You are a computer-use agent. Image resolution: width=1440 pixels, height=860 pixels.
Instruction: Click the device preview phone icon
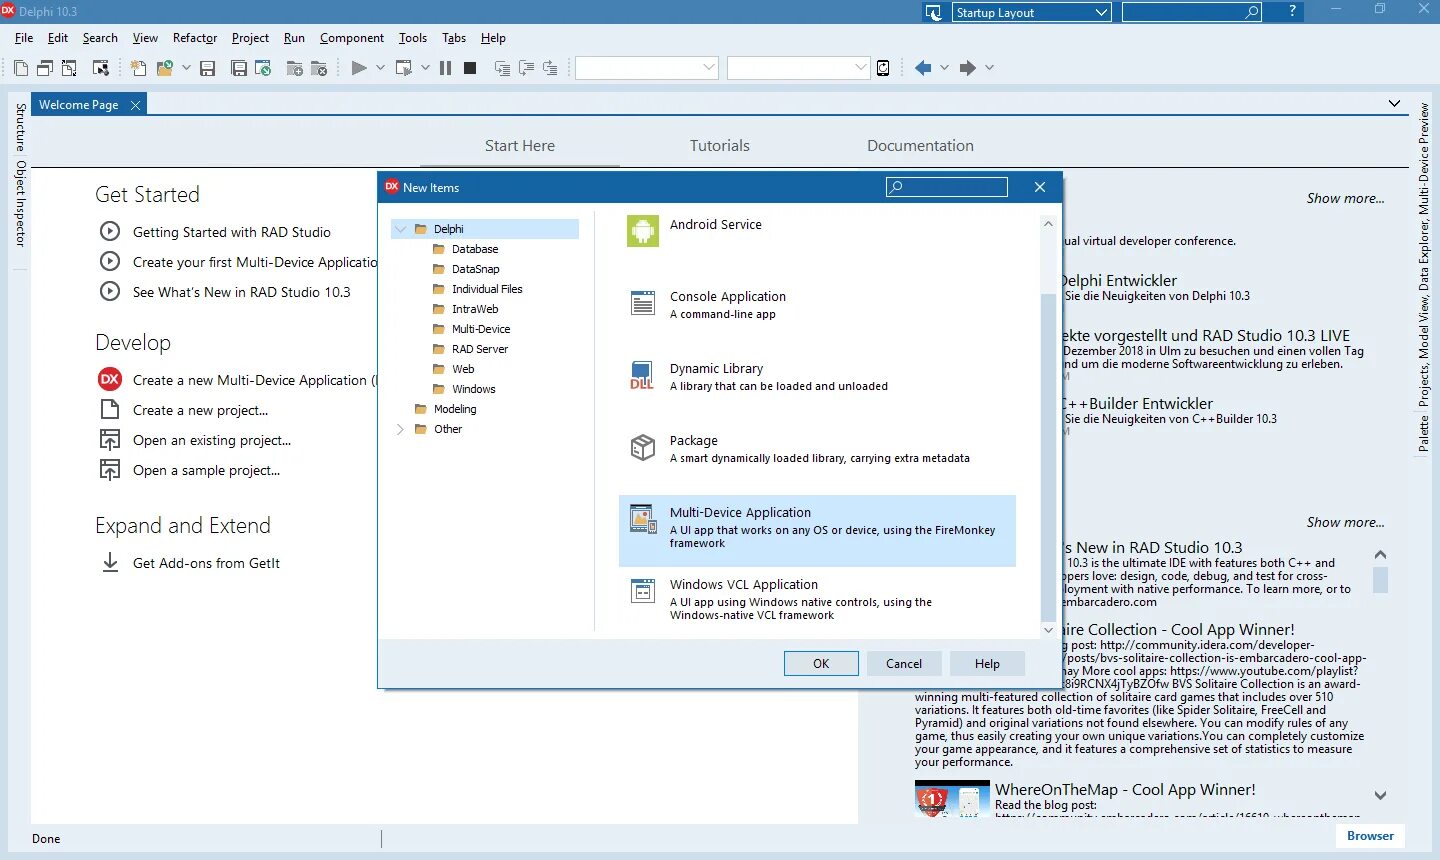883,68
